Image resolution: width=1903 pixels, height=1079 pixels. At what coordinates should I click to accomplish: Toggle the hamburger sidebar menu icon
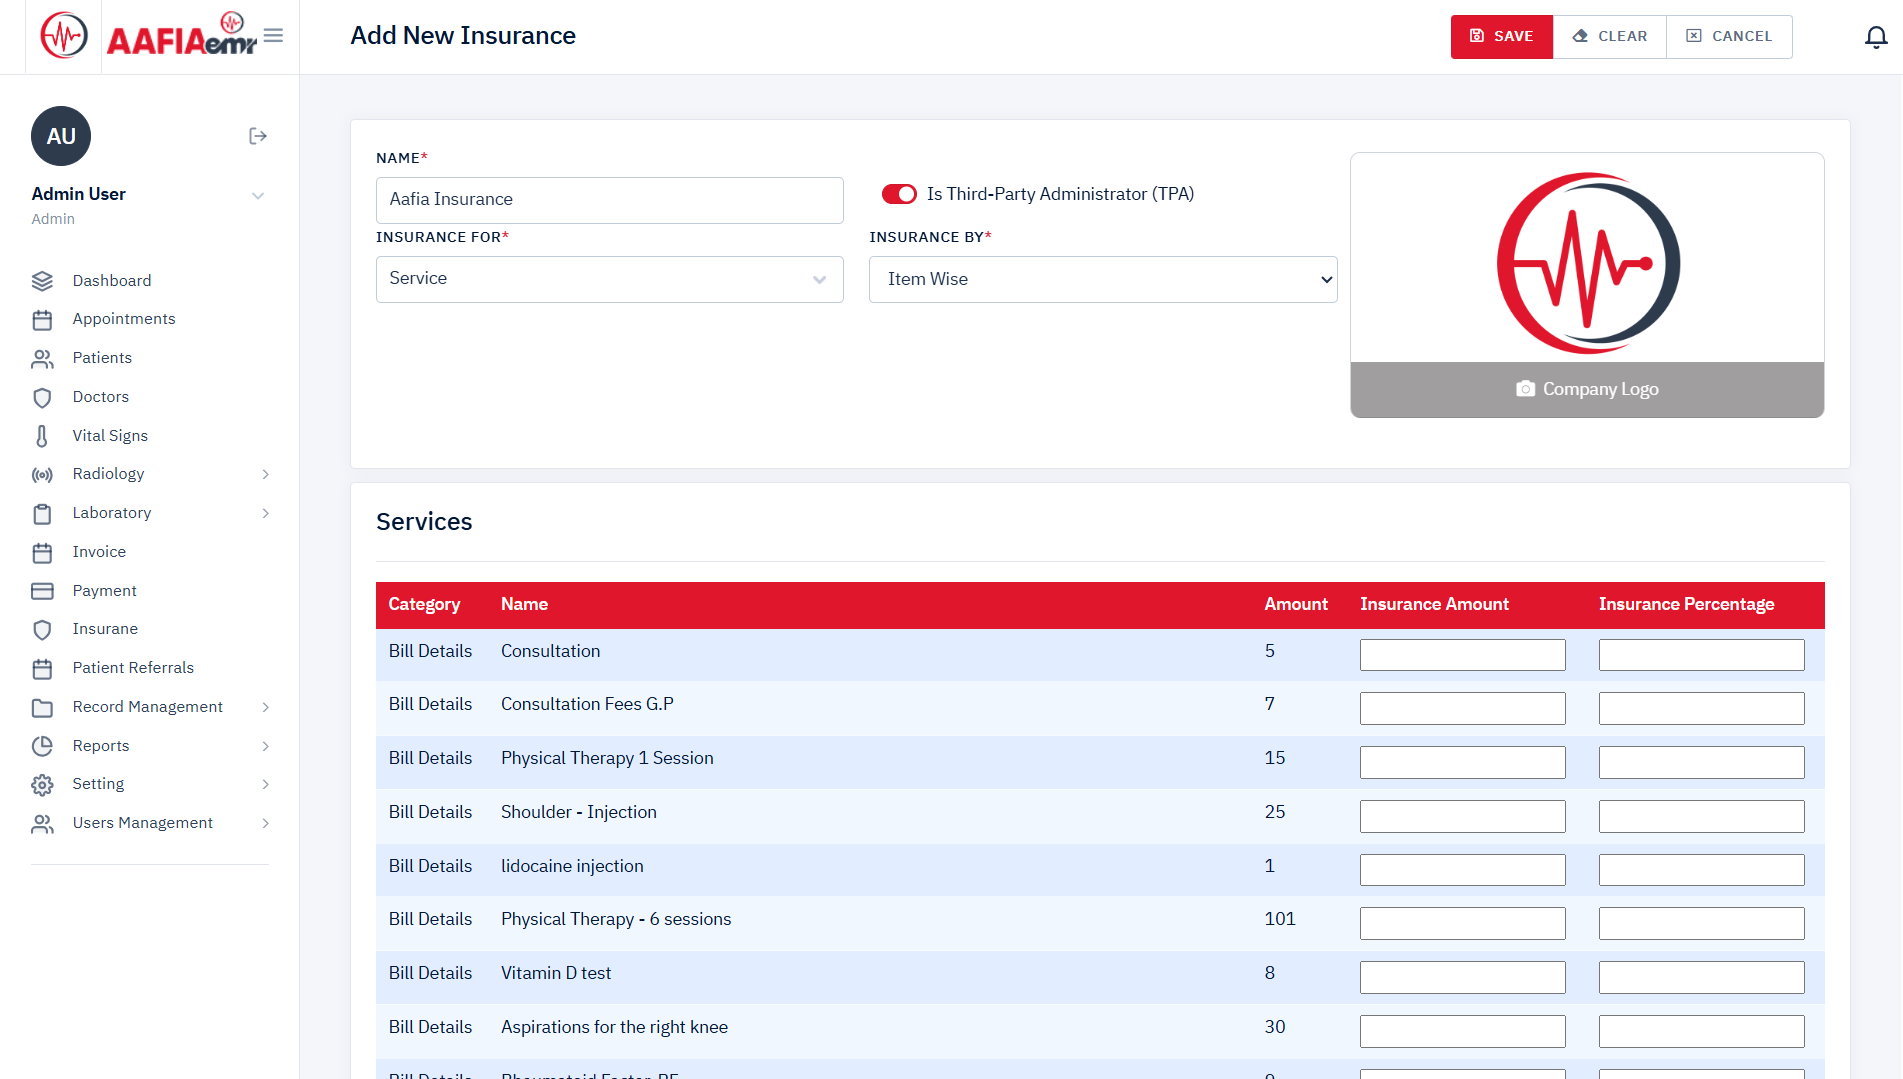[x=273, y=36]
